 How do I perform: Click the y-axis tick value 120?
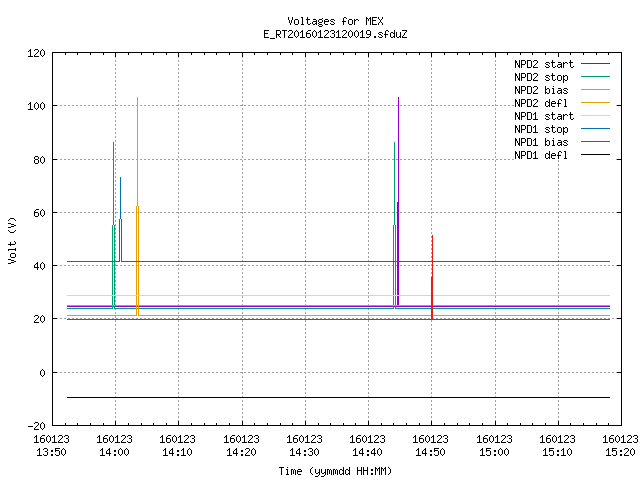point(36,53)
